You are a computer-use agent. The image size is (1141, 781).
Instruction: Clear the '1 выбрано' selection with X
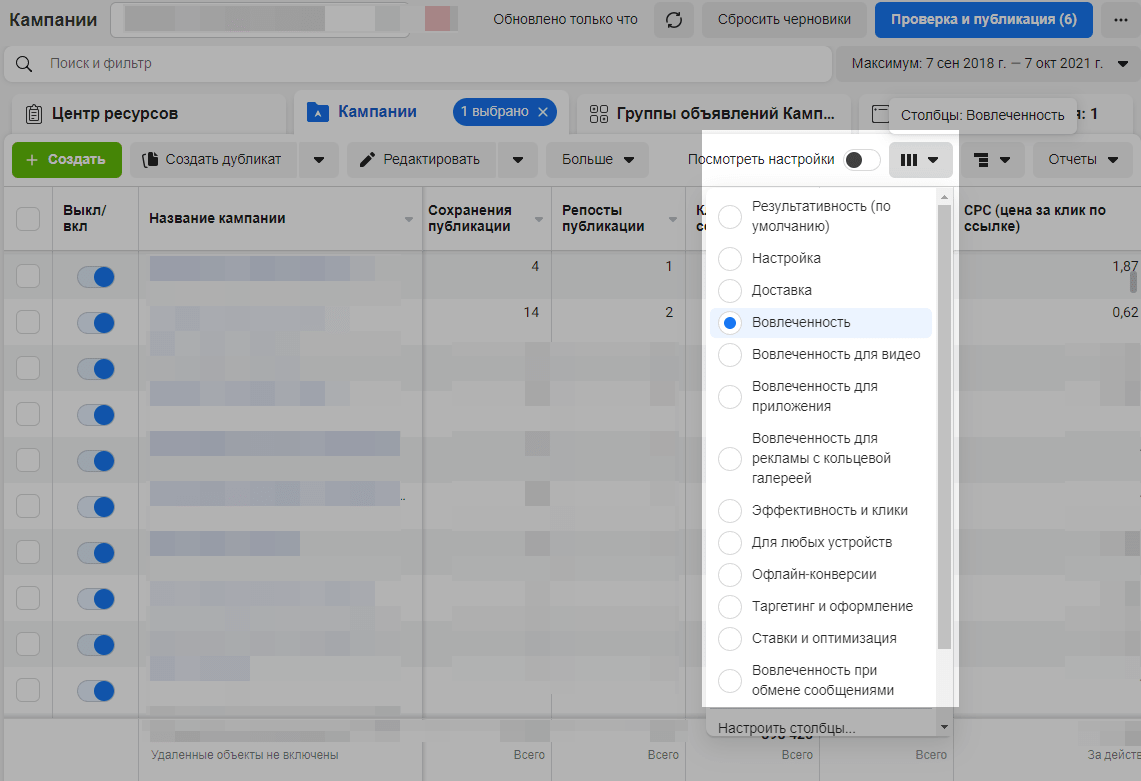click(543, 112)
